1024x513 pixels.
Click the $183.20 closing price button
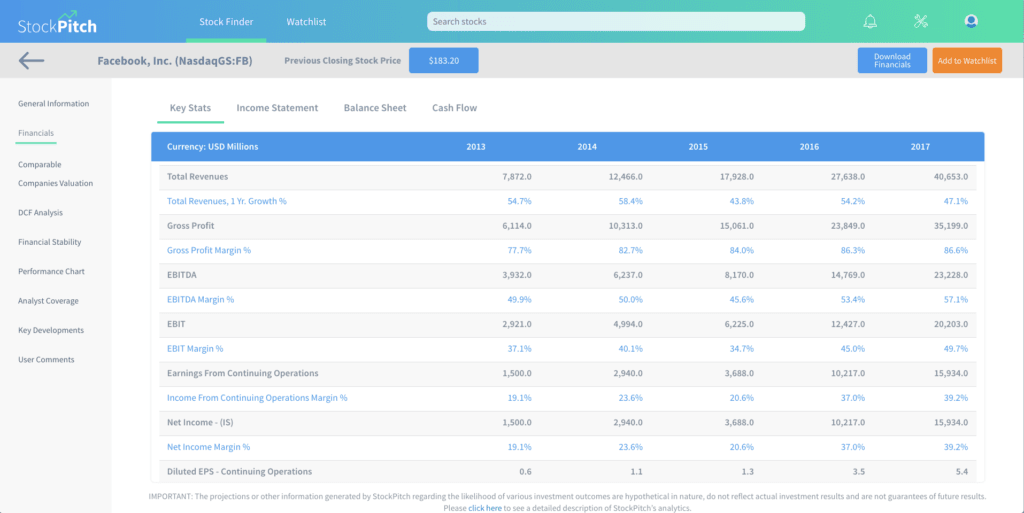(x=443, y=61)
